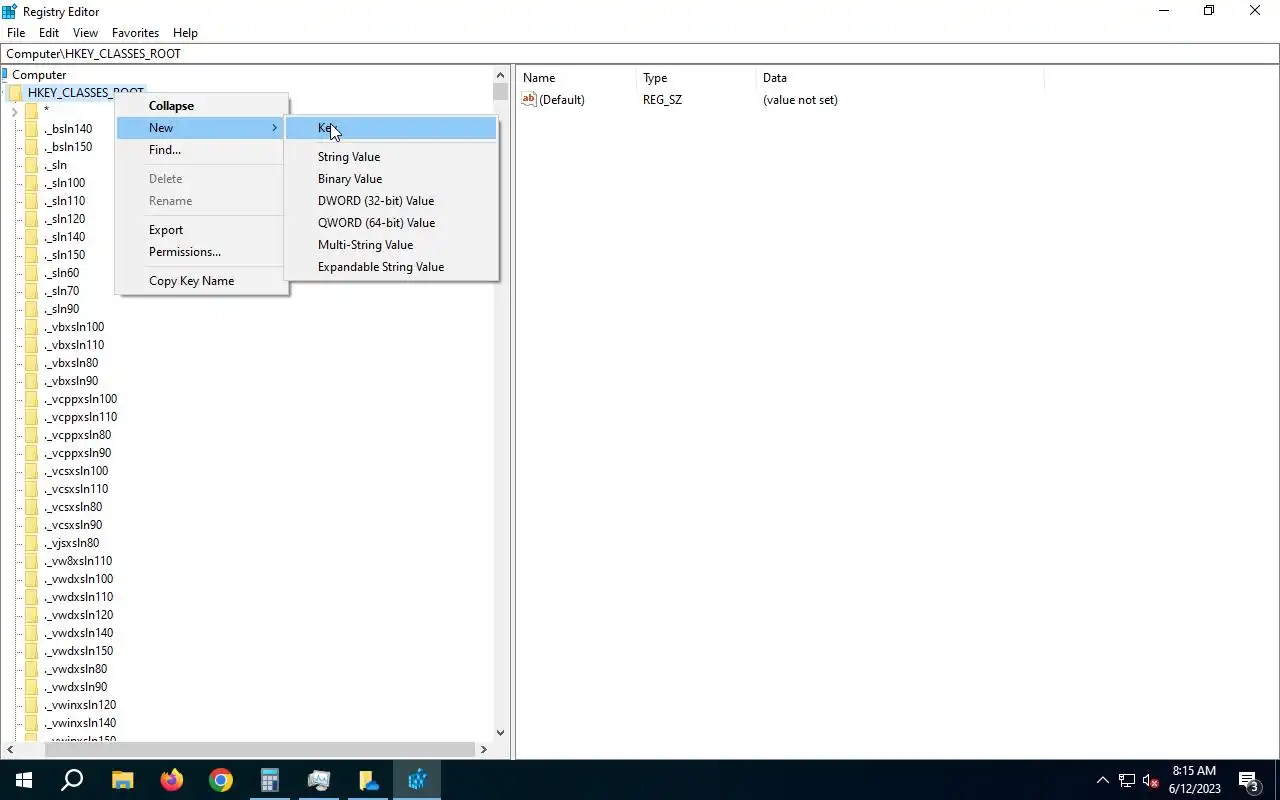Click the folder icon beside ._vbxsln100

(32, 326)
